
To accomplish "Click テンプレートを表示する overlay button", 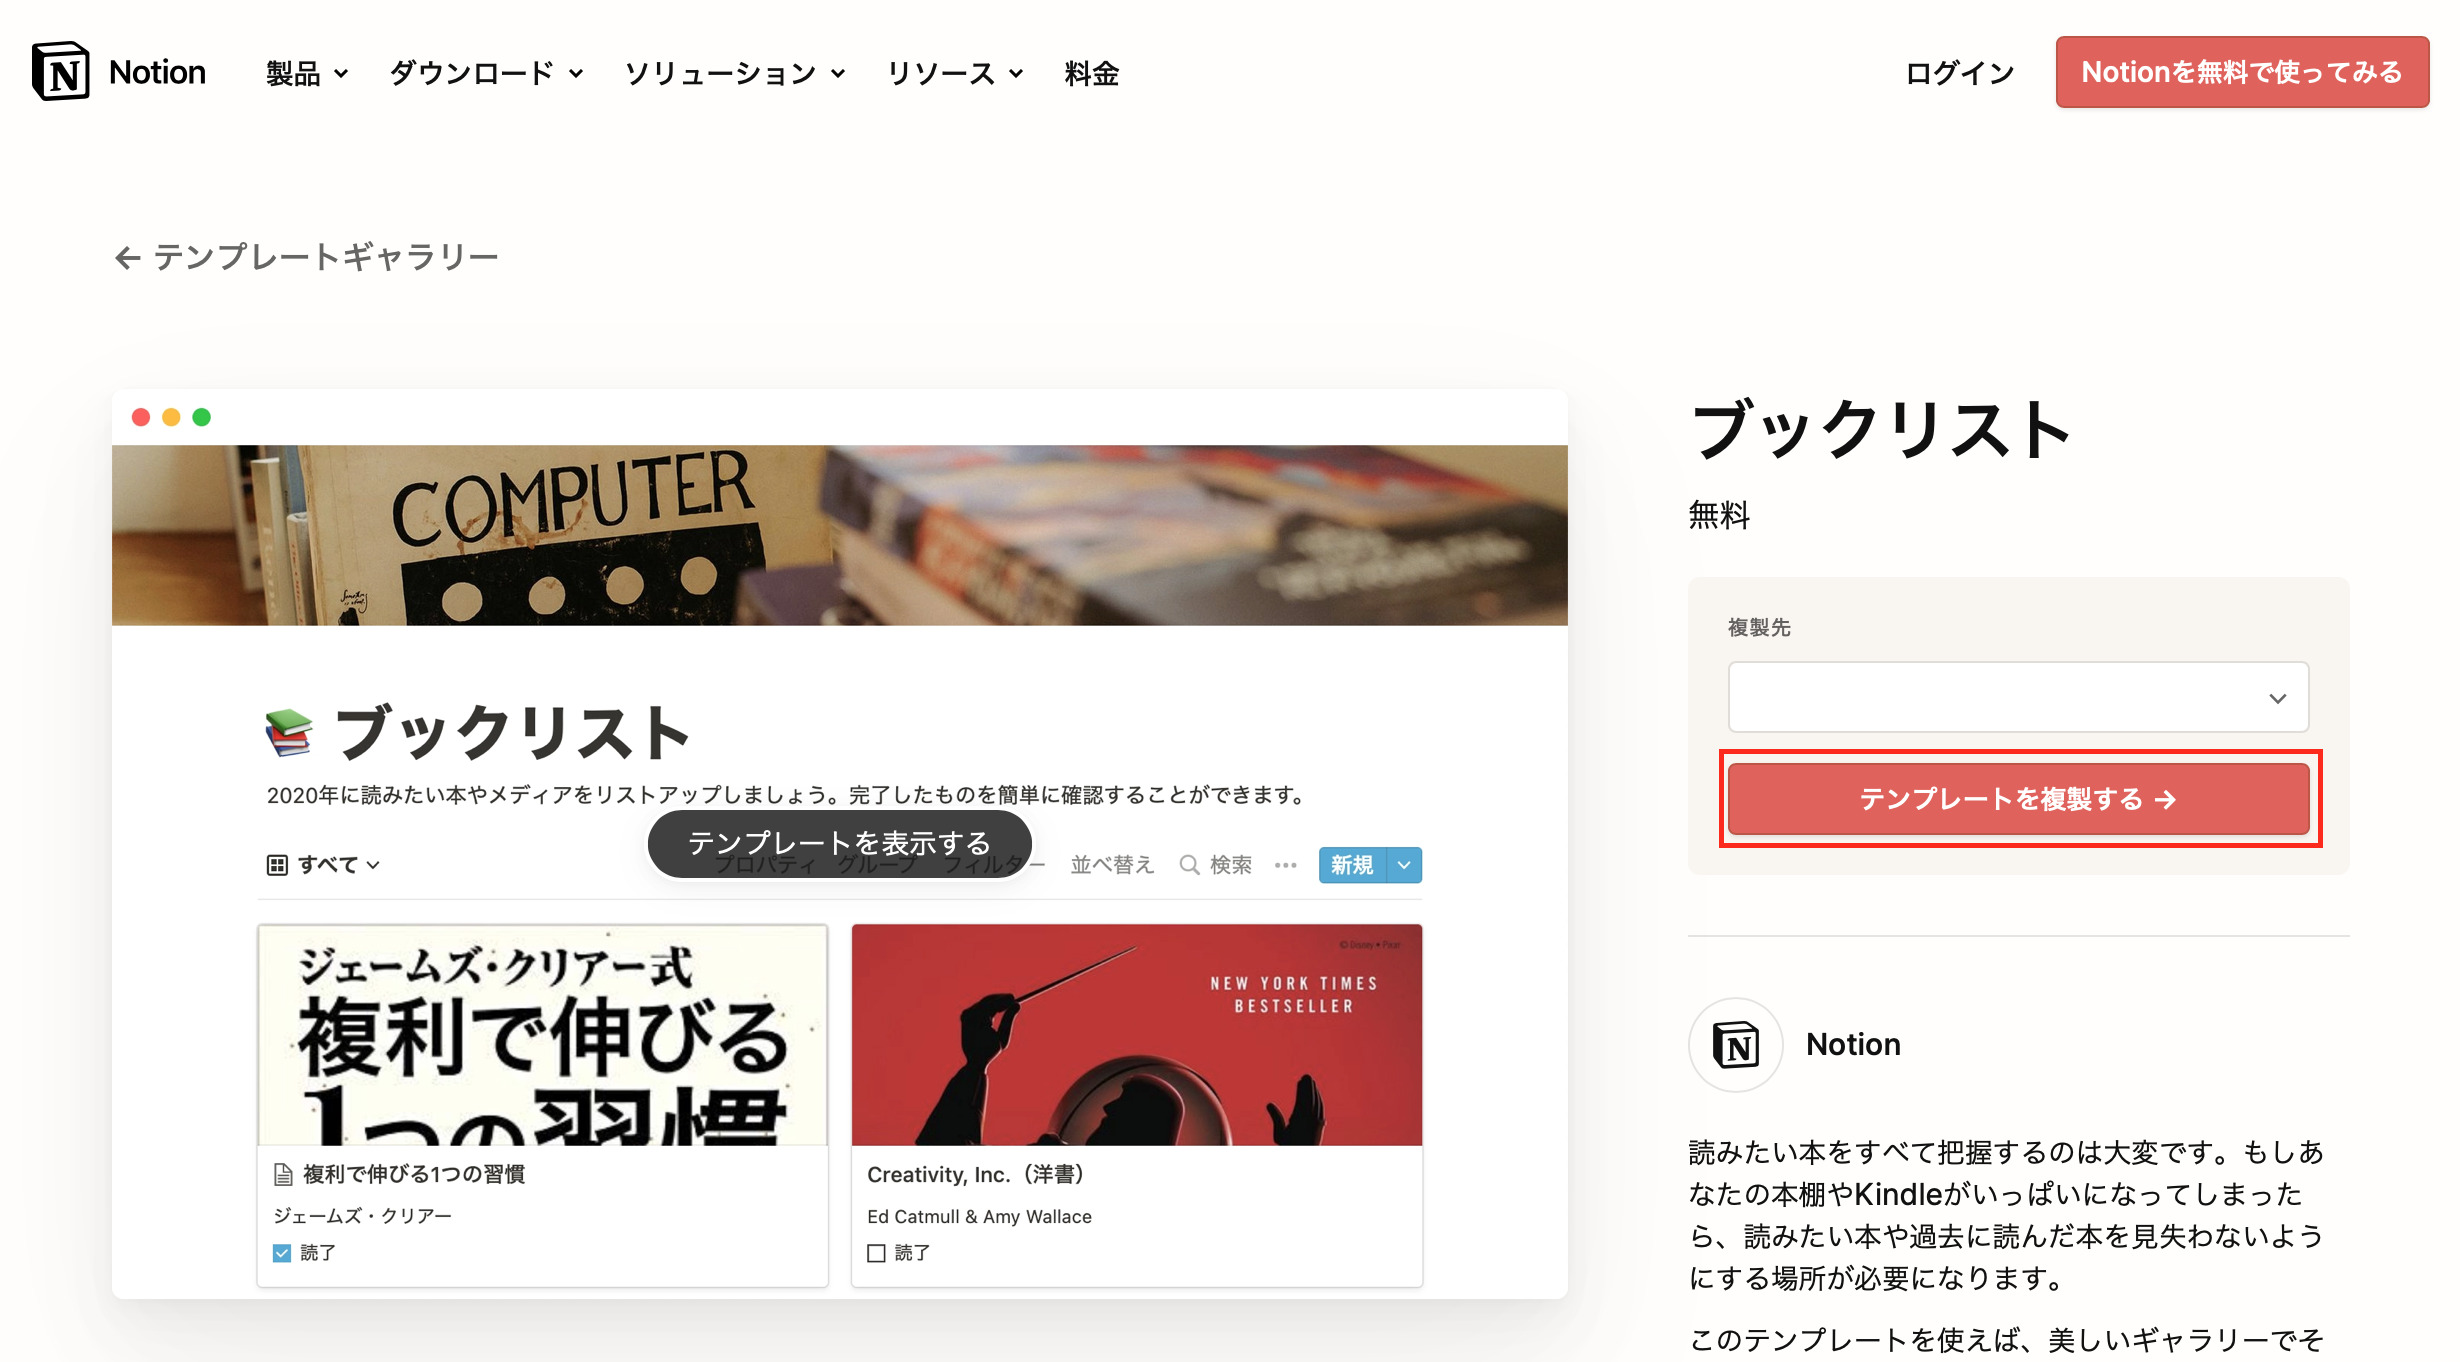I will coord(839,843).
